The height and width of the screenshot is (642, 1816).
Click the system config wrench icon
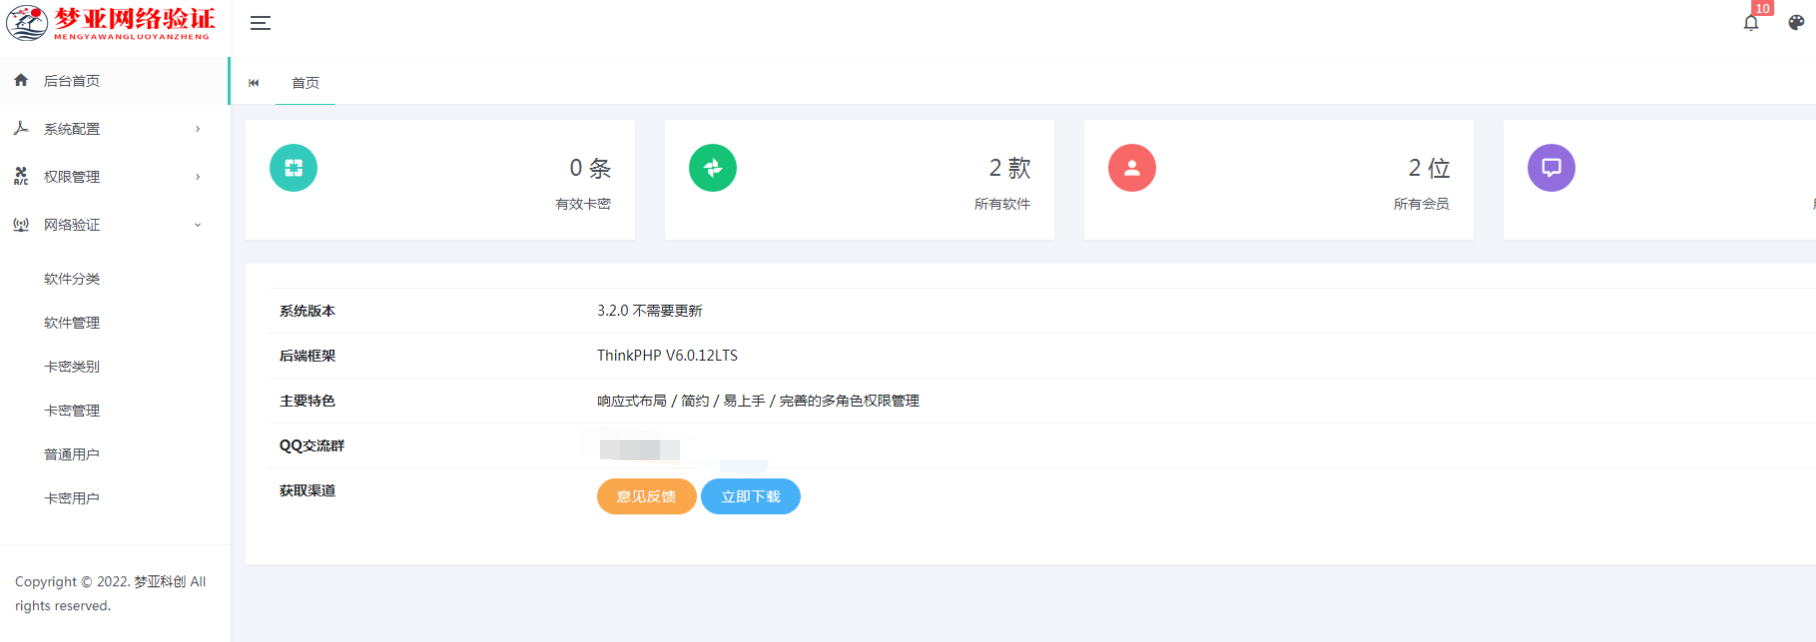[21, 128]
